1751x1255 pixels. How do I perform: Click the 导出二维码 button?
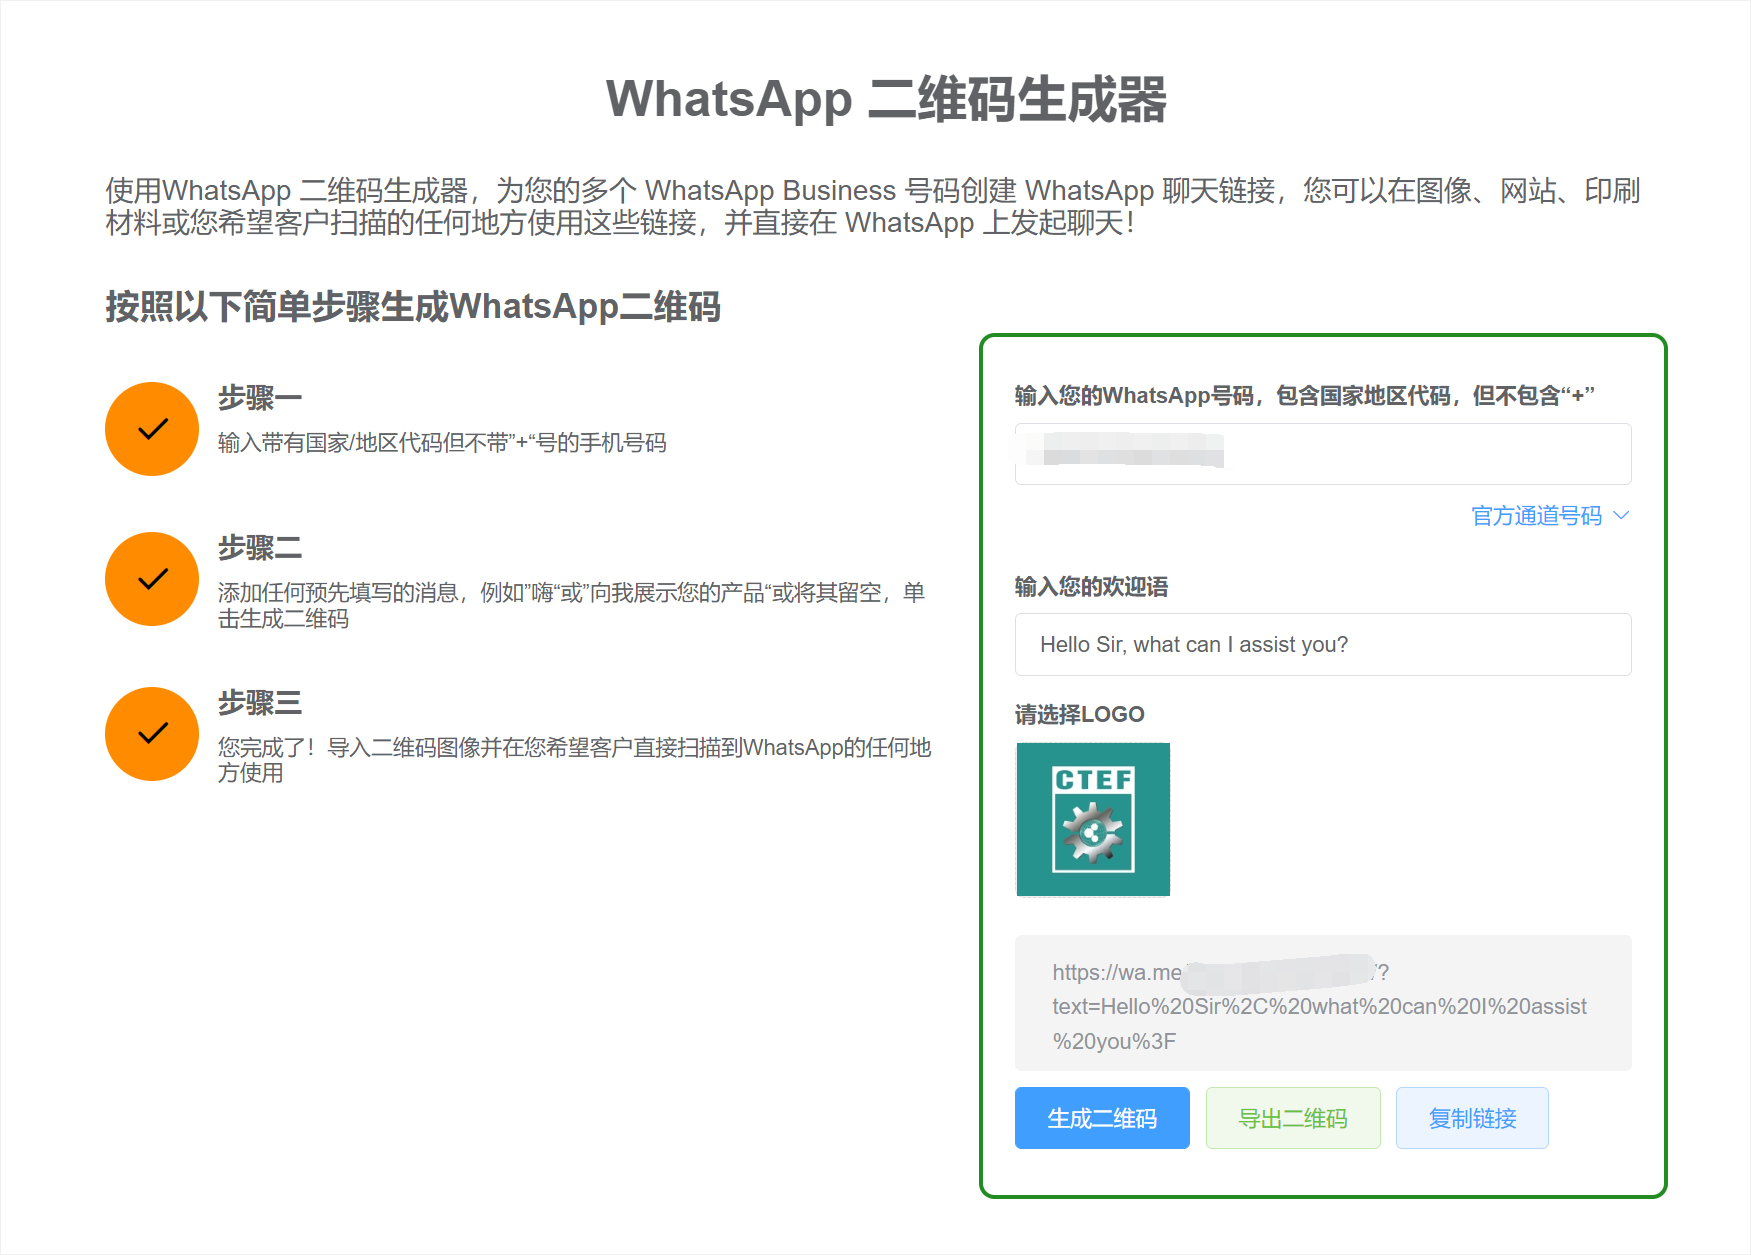tap(1293, 1118)
